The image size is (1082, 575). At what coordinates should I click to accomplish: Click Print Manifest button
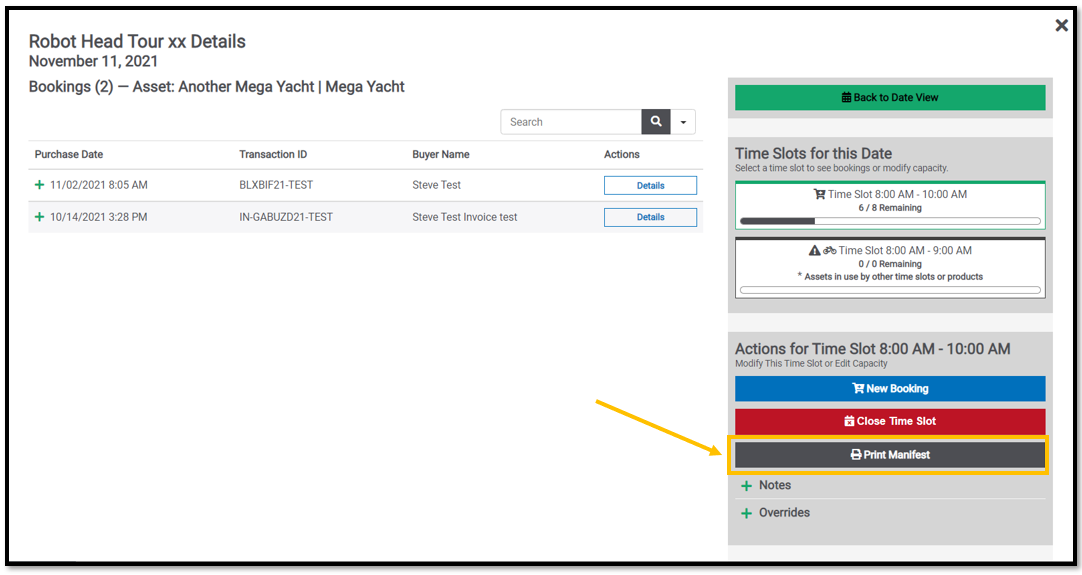(x=890, y=455)
